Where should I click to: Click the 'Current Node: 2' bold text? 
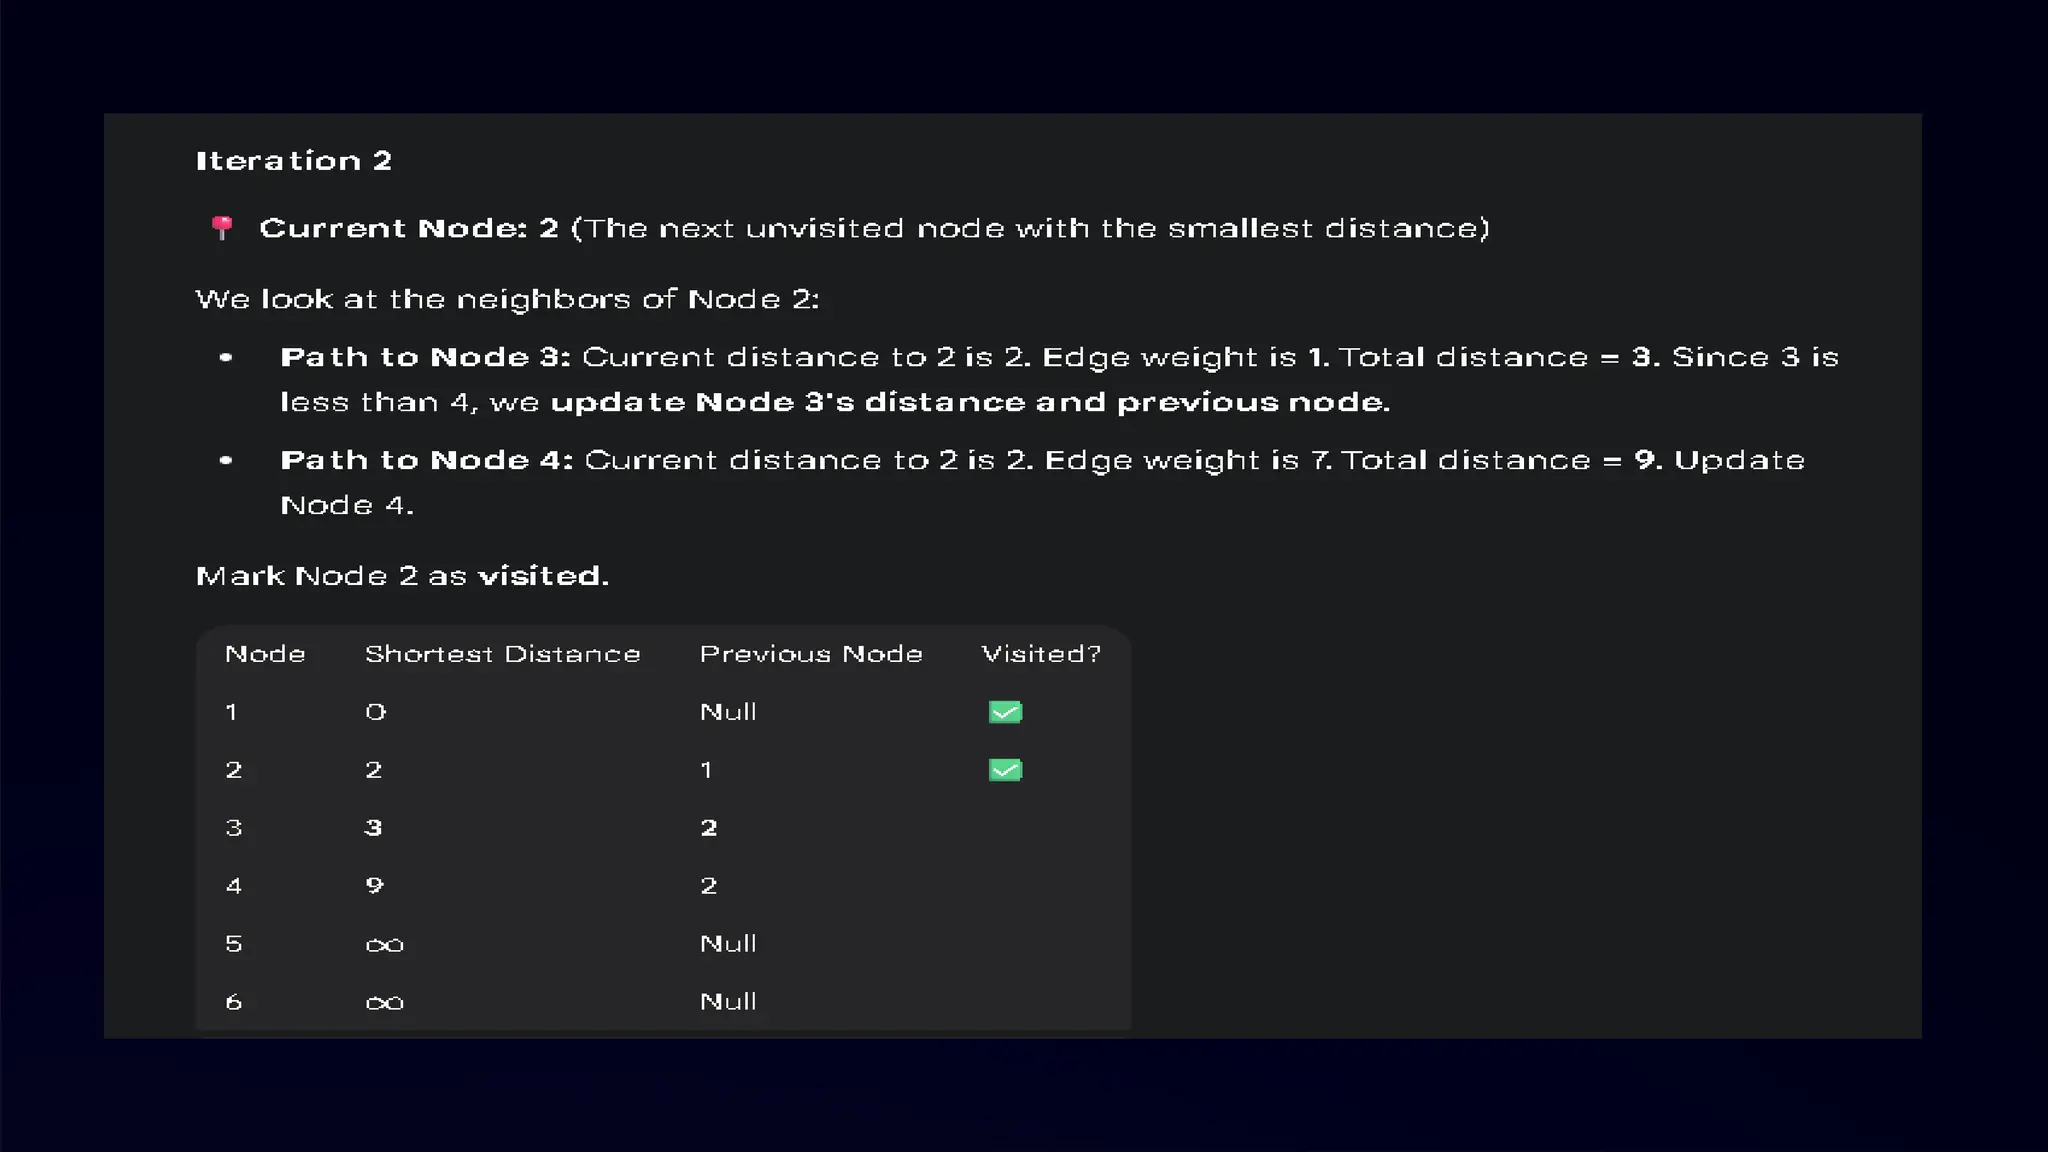click(408, 228)
